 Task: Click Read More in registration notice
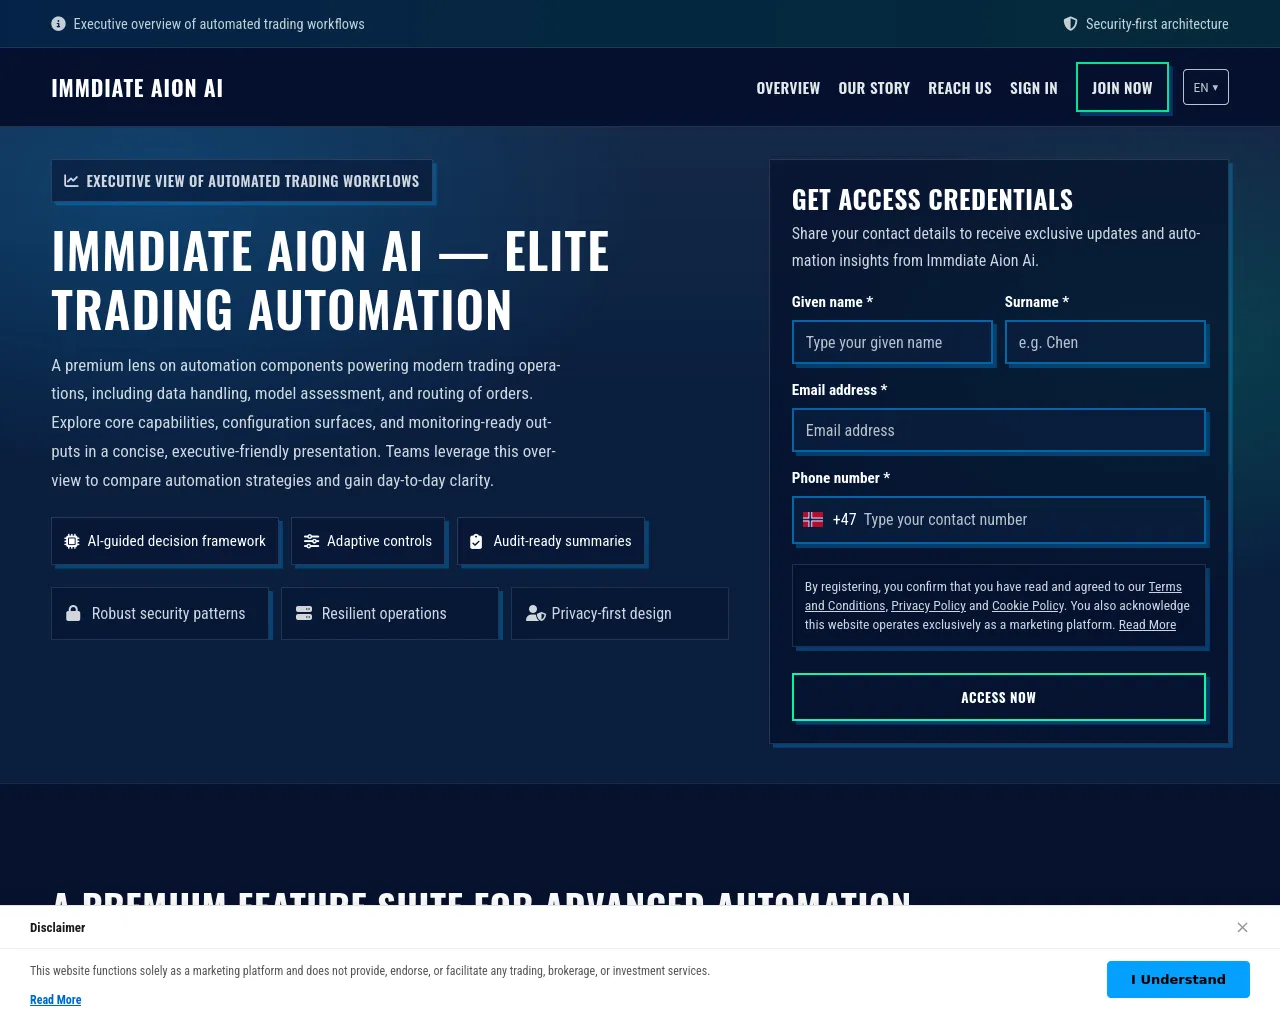tap(1147, 625)
